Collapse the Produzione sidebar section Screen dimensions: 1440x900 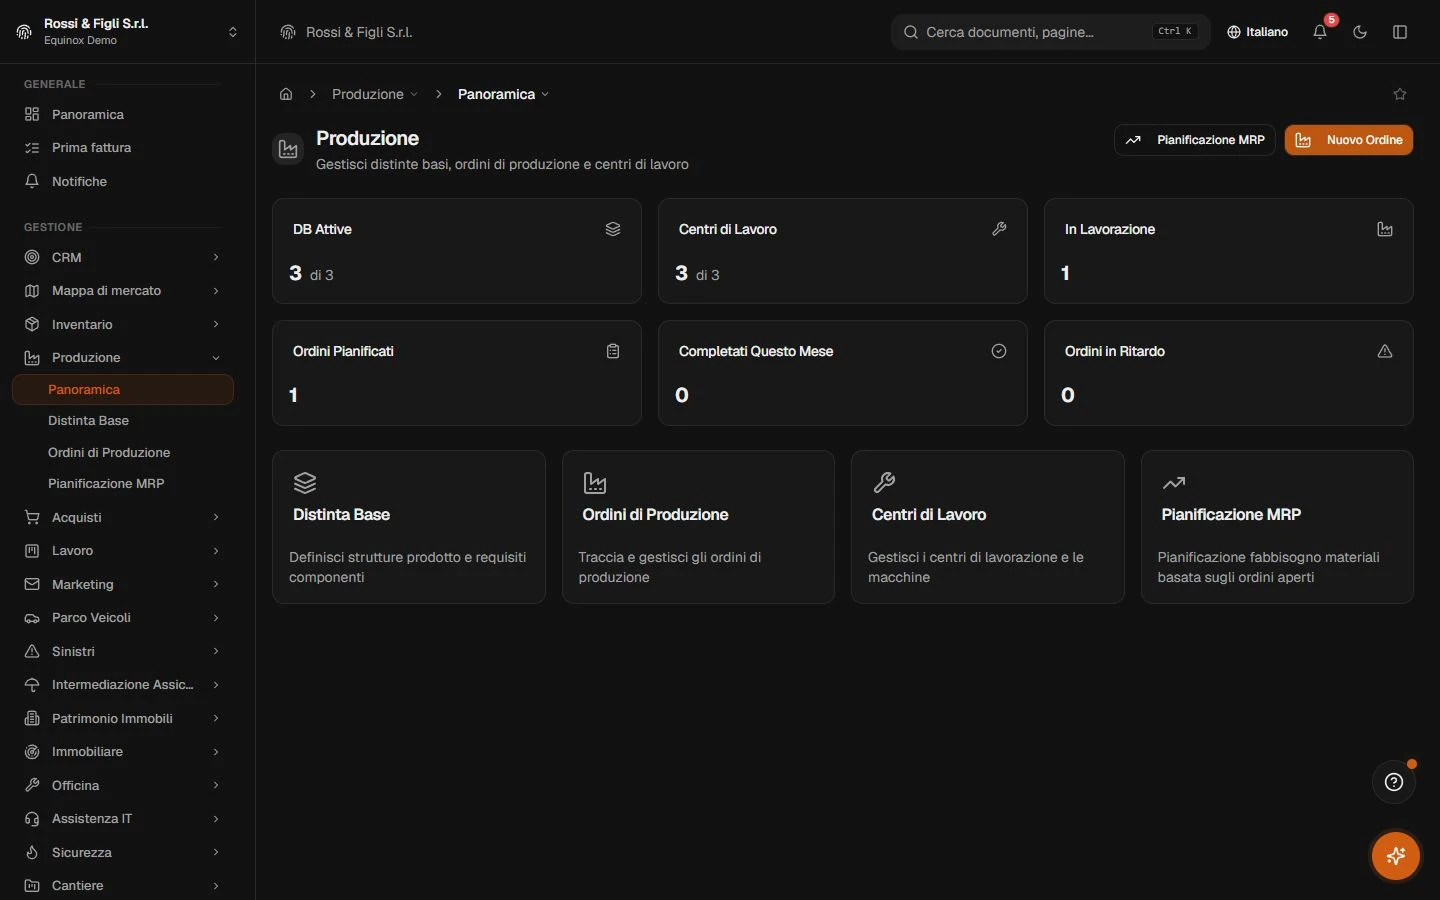(x=123, y=358)
